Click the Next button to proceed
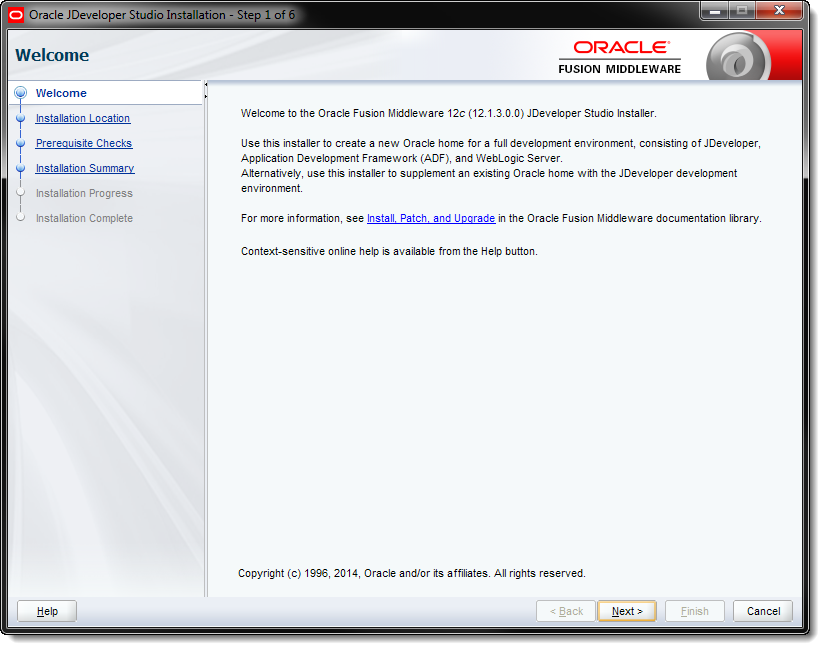This screenshot has width=825, height=650. pyautogui.click(x=626, y=611)
